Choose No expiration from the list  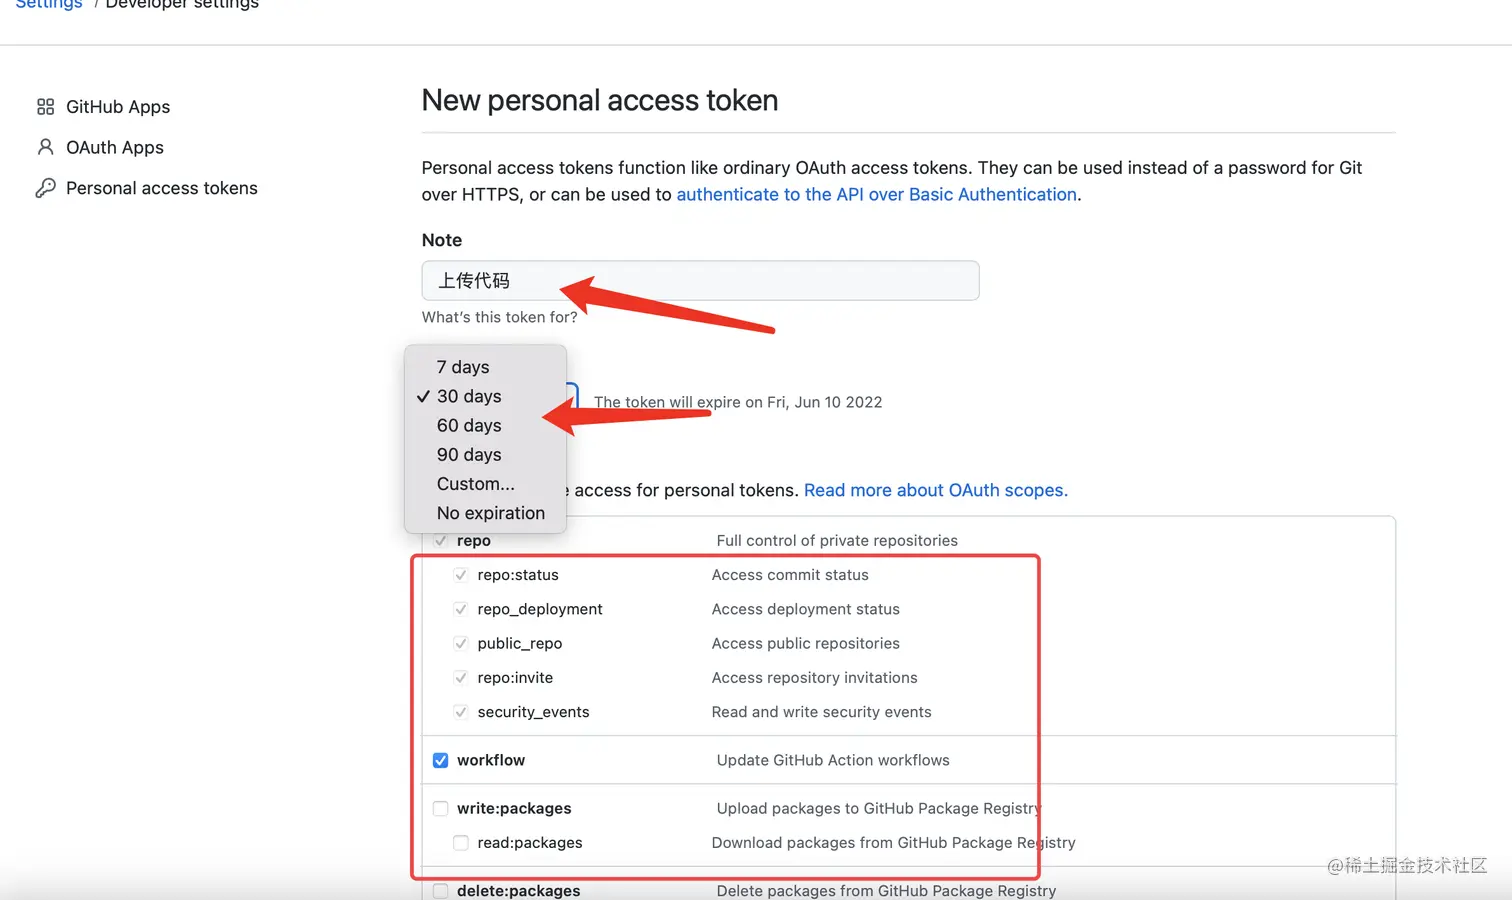pyautogui.click(x=490, y=513)
